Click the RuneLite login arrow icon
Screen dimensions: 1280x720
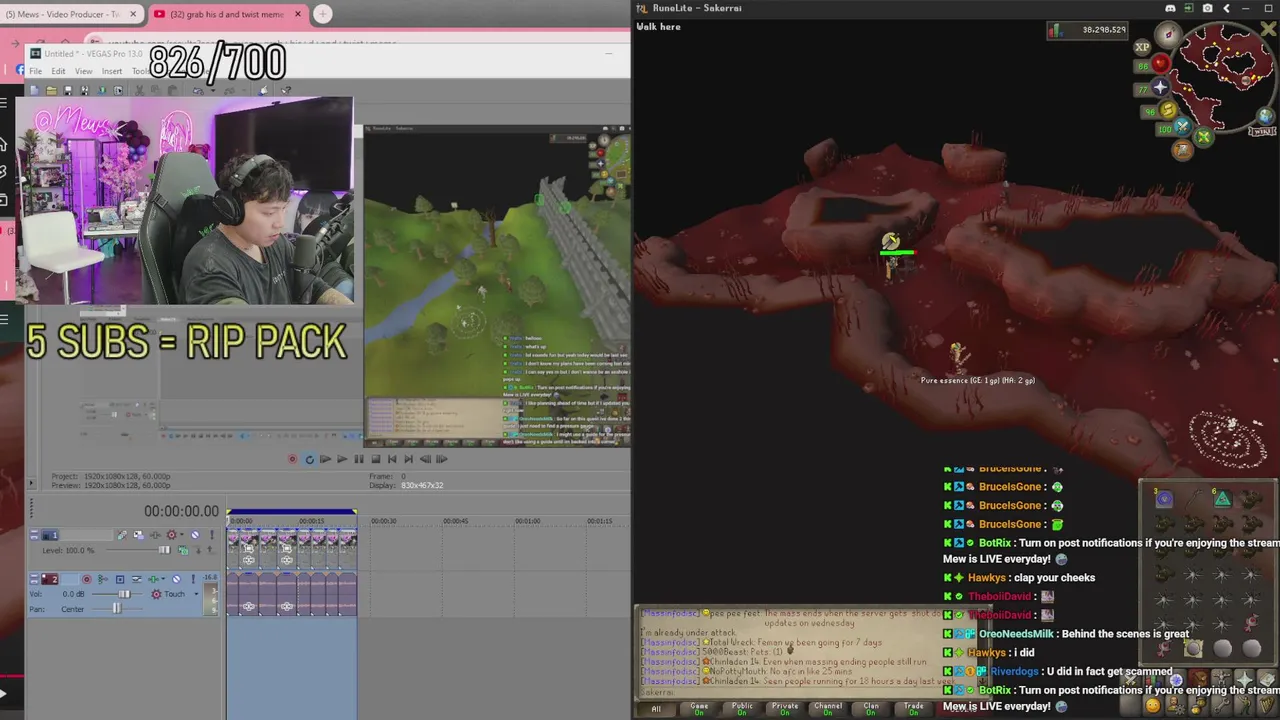[x=1189, y=8]
